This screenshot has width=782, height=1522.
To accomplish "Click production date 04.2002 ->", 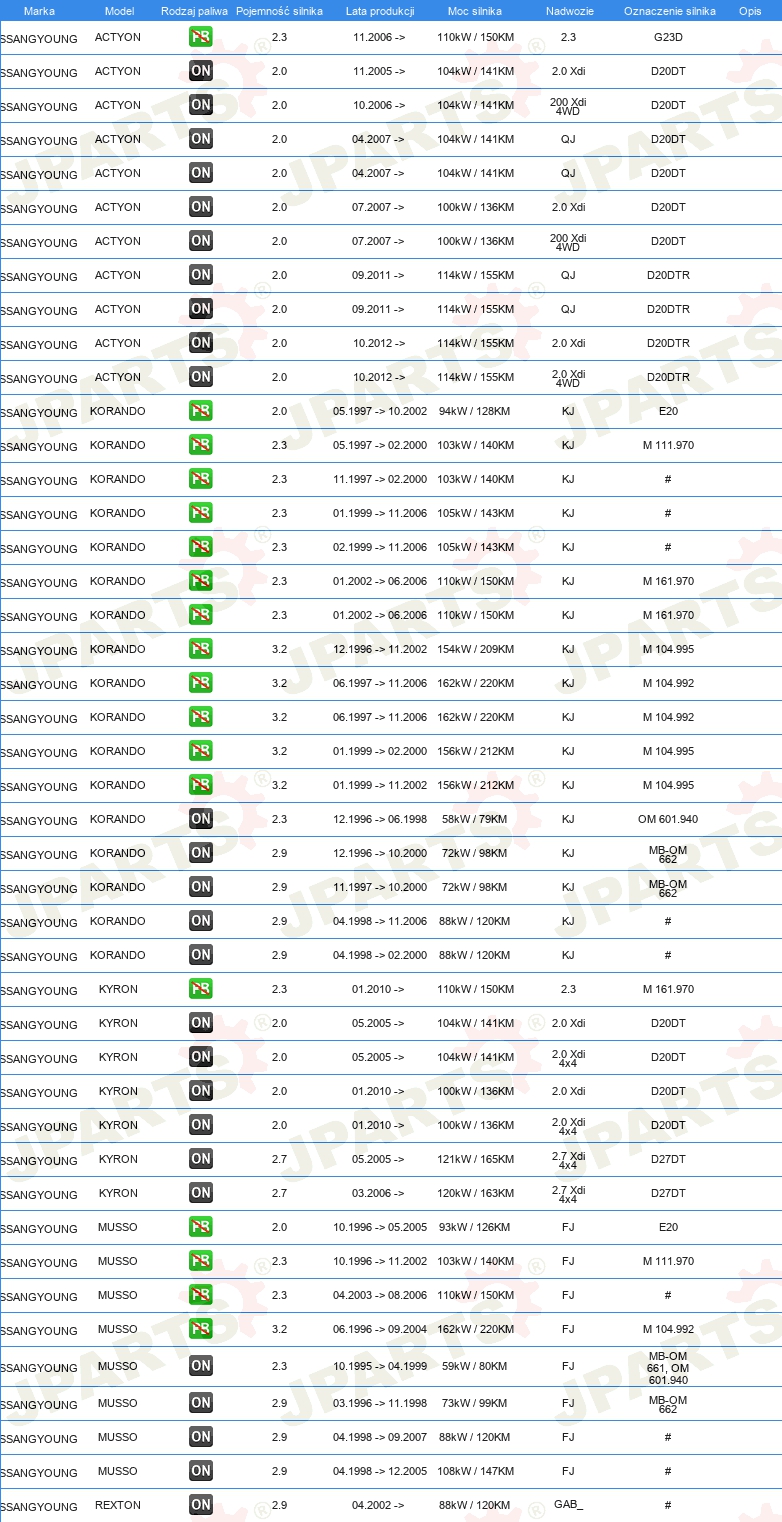I will 379,1505.
